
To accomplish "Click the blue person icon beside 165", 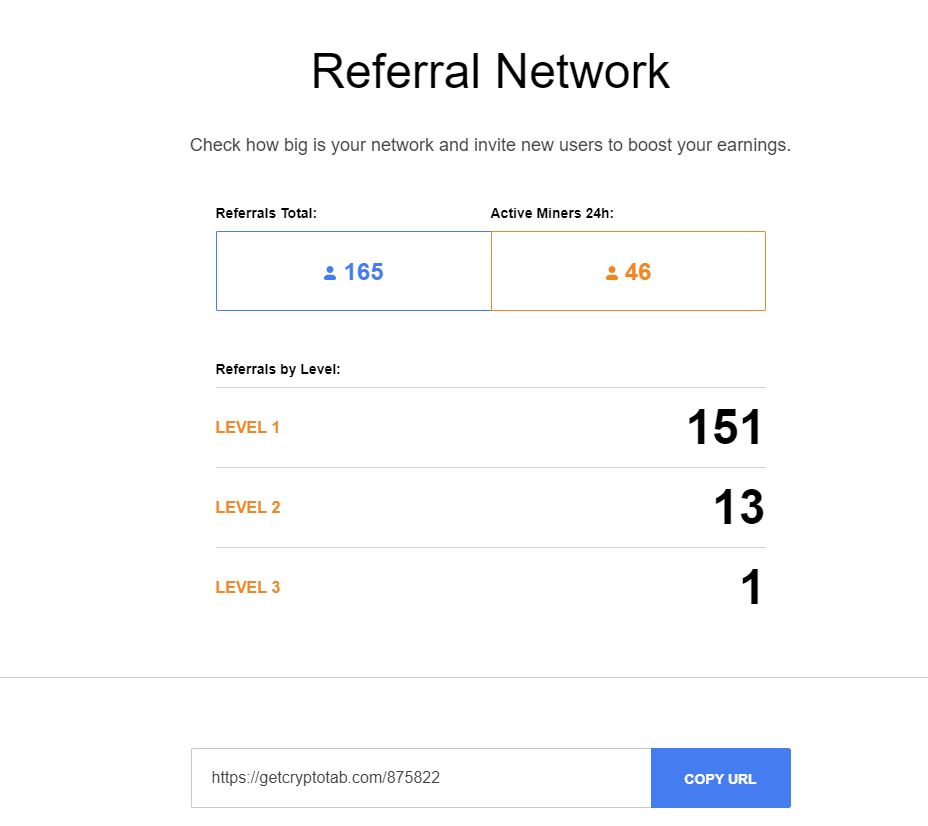I will point(330,273).
